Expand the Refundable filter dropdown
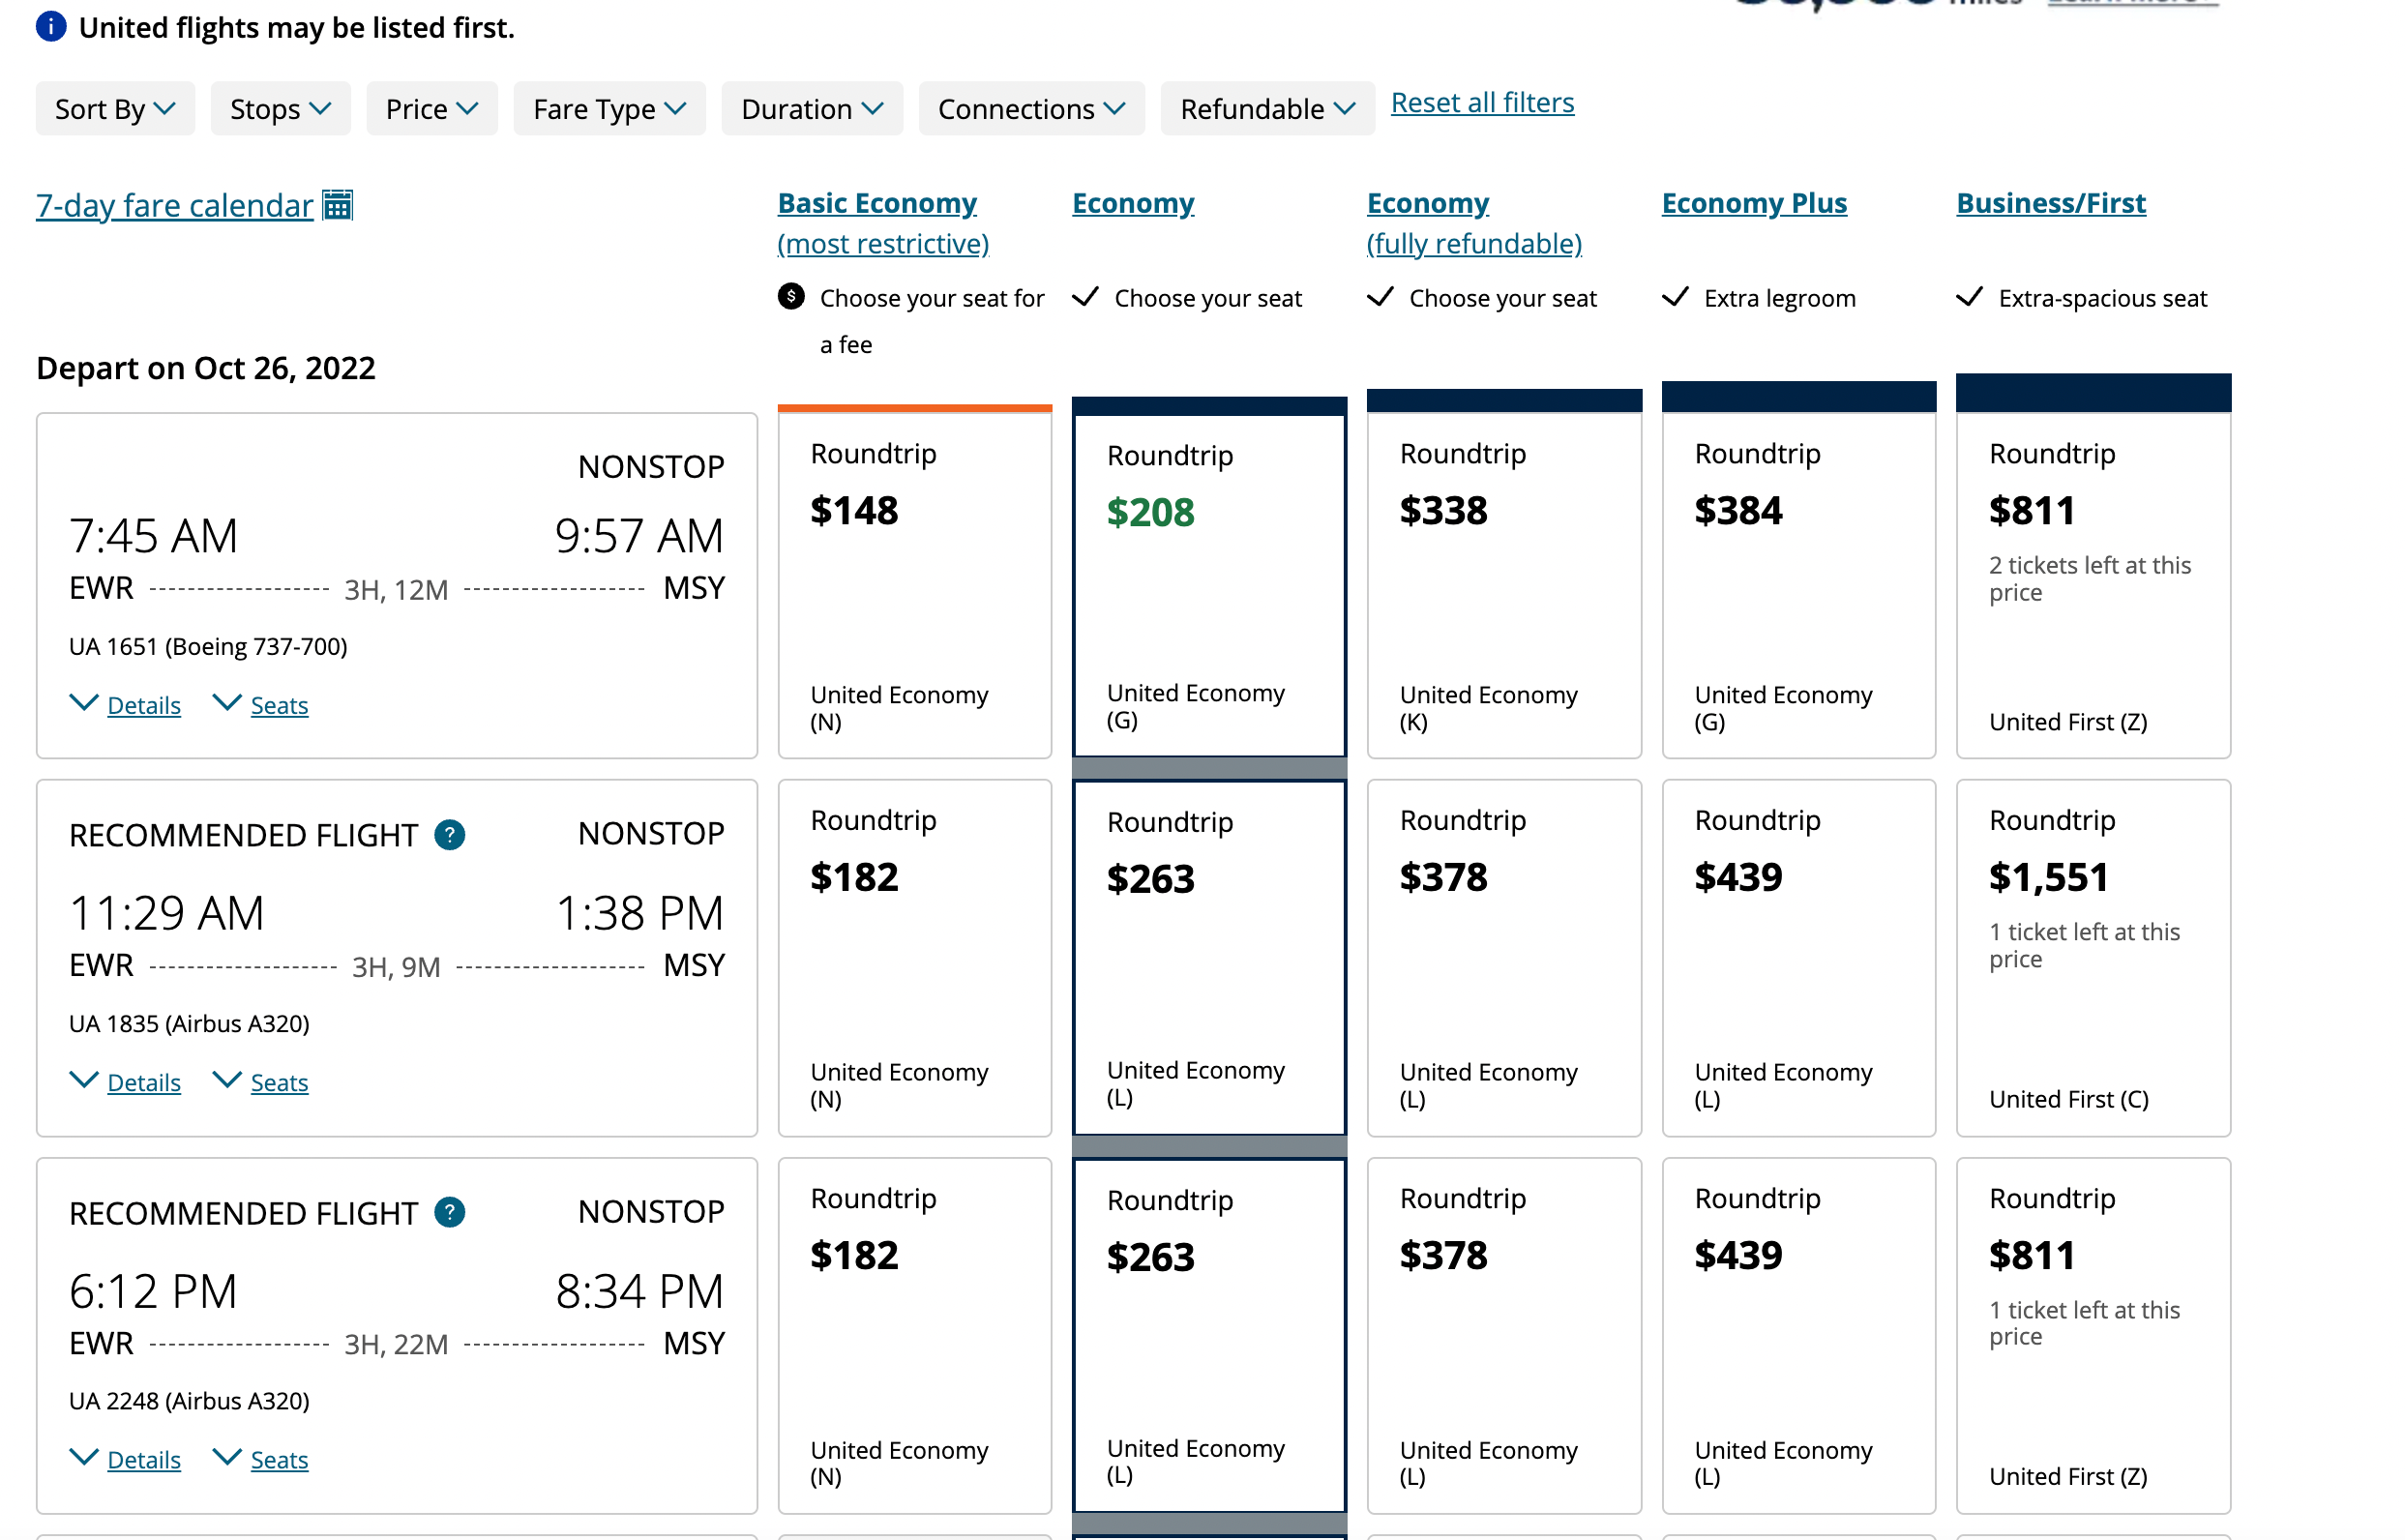Screen dimensions: 2405x1540 1266,109
